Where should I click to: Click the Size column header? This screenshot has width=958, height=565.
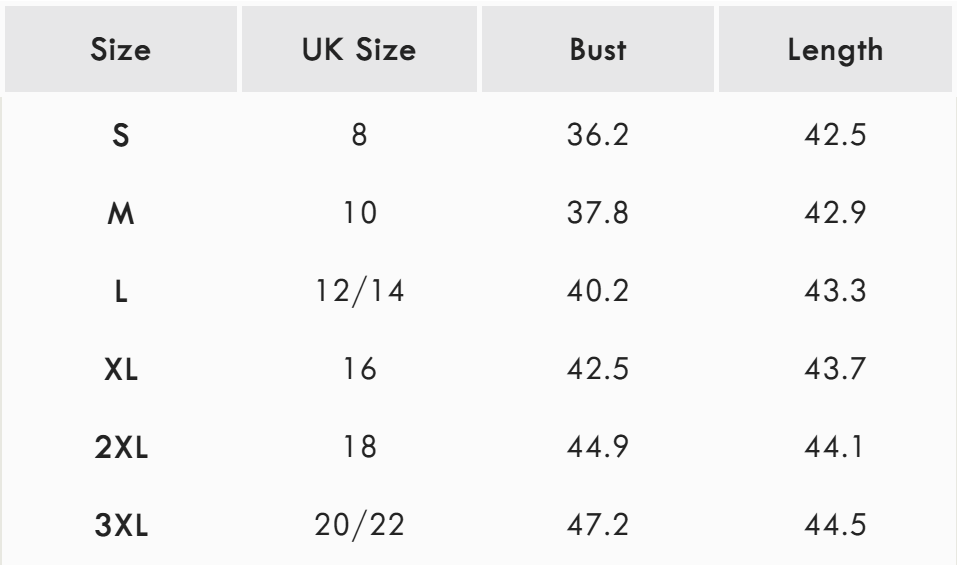click(121, 50)
